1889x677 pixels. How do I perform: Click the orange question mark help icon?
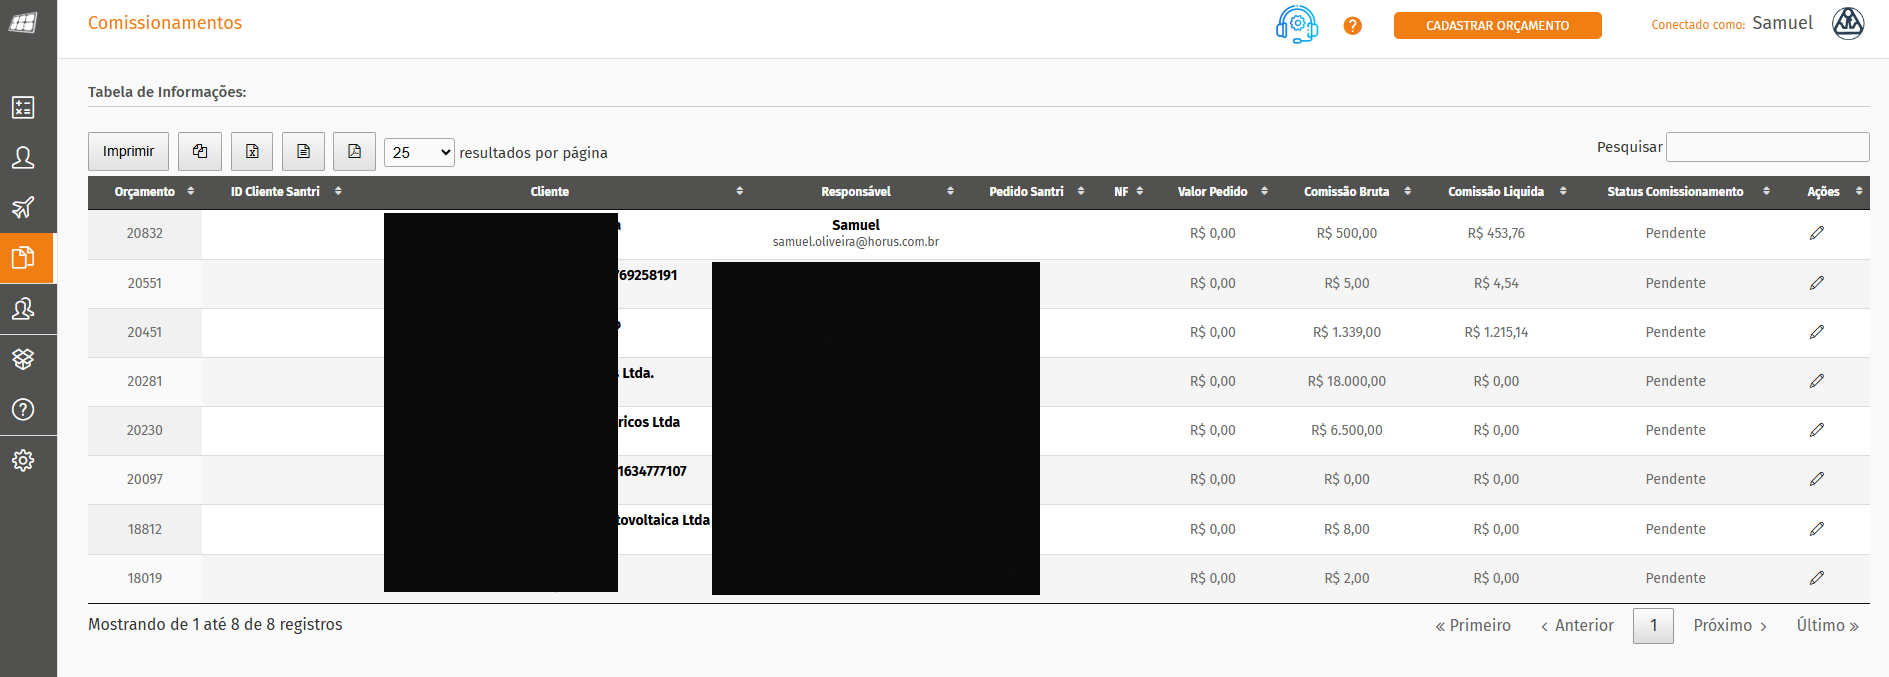pyautogui.click(x=1352, y=26)
